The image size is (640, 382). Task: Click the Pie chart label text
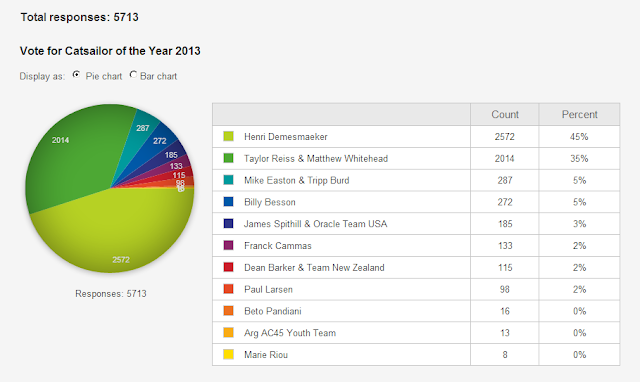[x=104, y=76]
